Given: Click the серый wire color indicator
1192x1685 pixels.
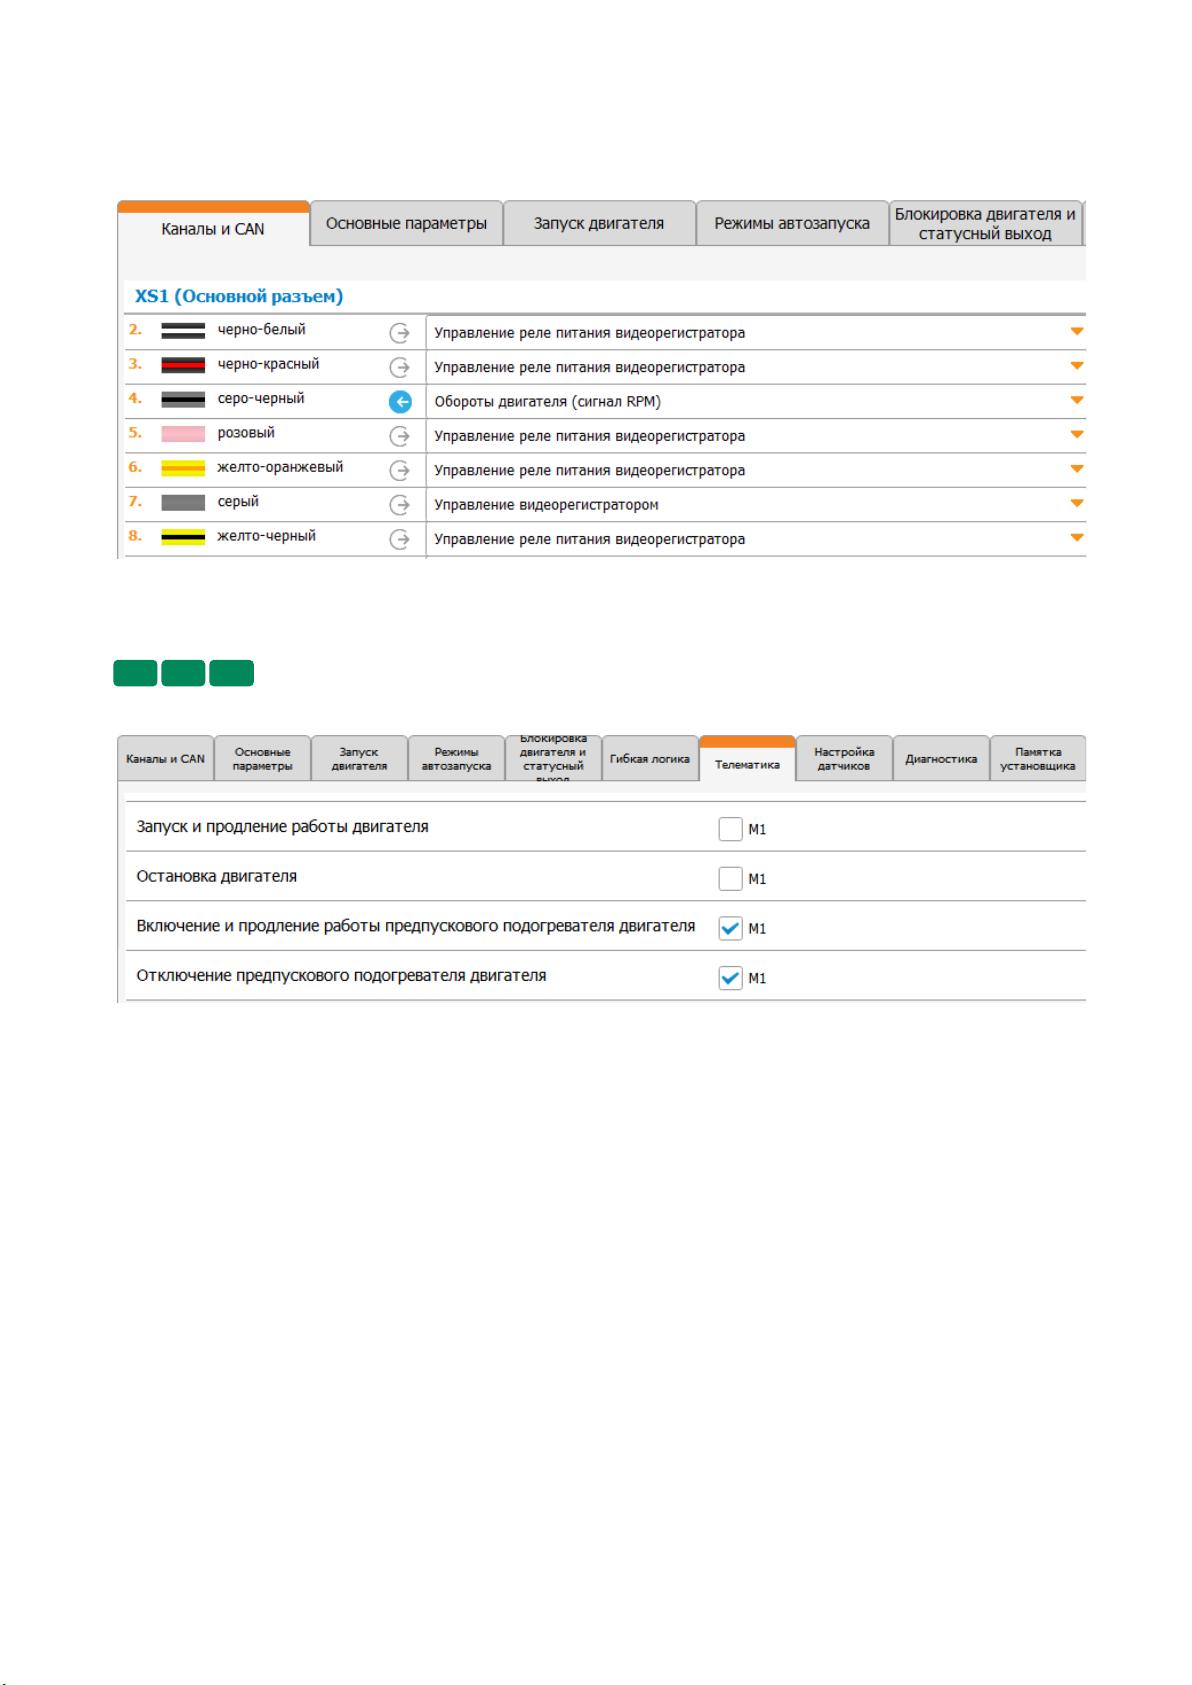Looking at the screenshot, I should click(183, 502).
